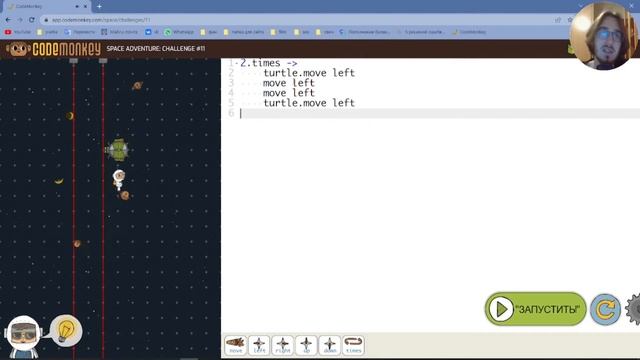Click 'move left' on line 4
The height and width of the screenshot is (360, 640).
289,93
